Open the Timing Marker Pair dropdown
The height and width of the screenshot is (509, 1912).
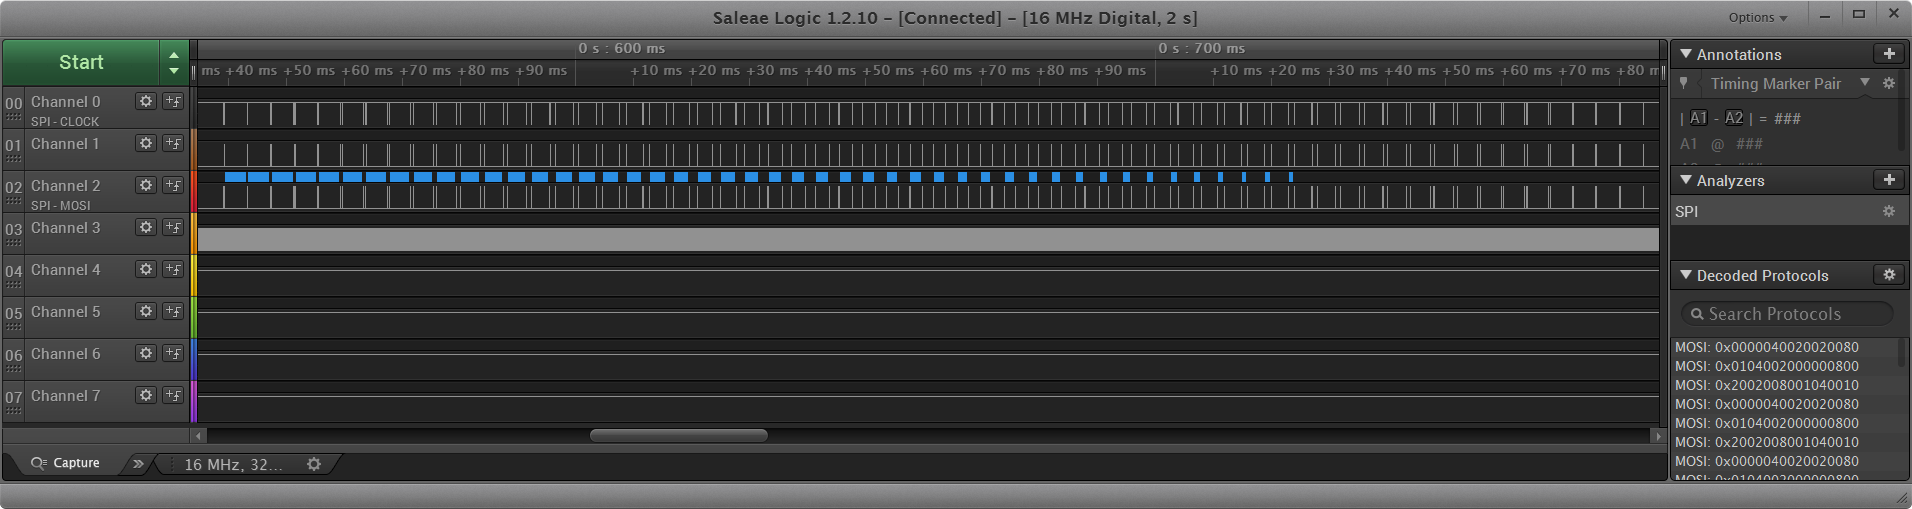[1865, 83]
